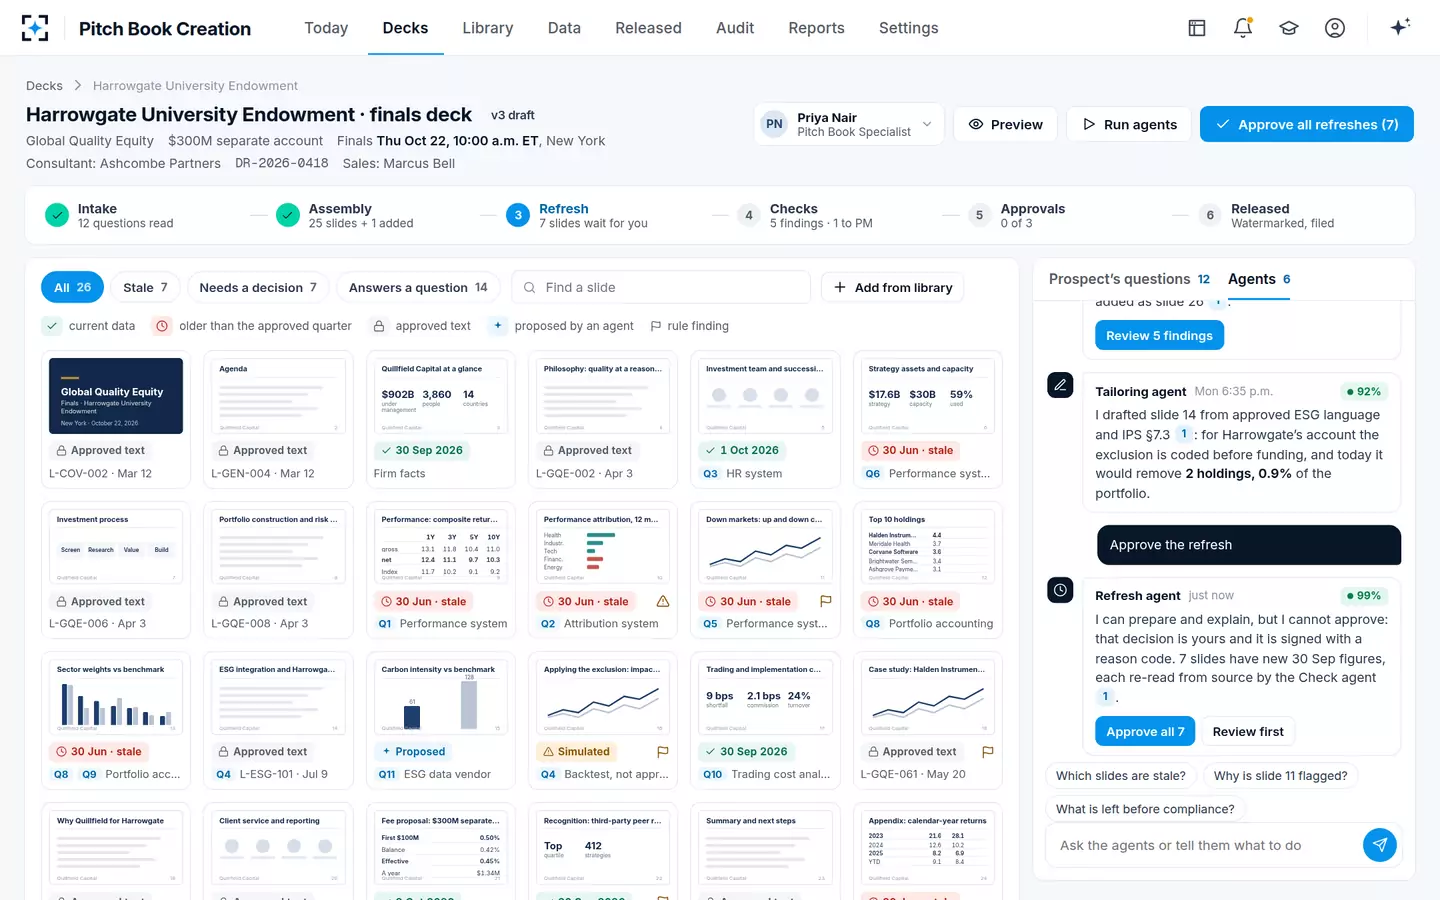Expand citation 1 in Tailoring agent message
Image resolution: width=1440 pixels, height=900 pixels.
coord(1184,434)
